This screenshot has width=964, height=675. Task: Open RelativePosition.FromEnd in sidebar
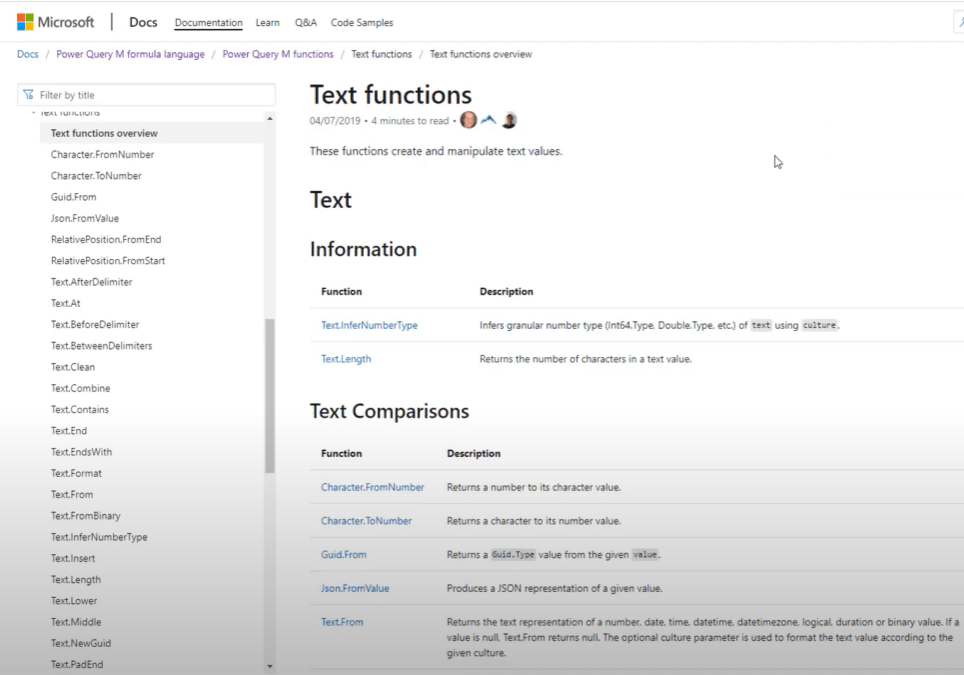(x=106, y=239)
